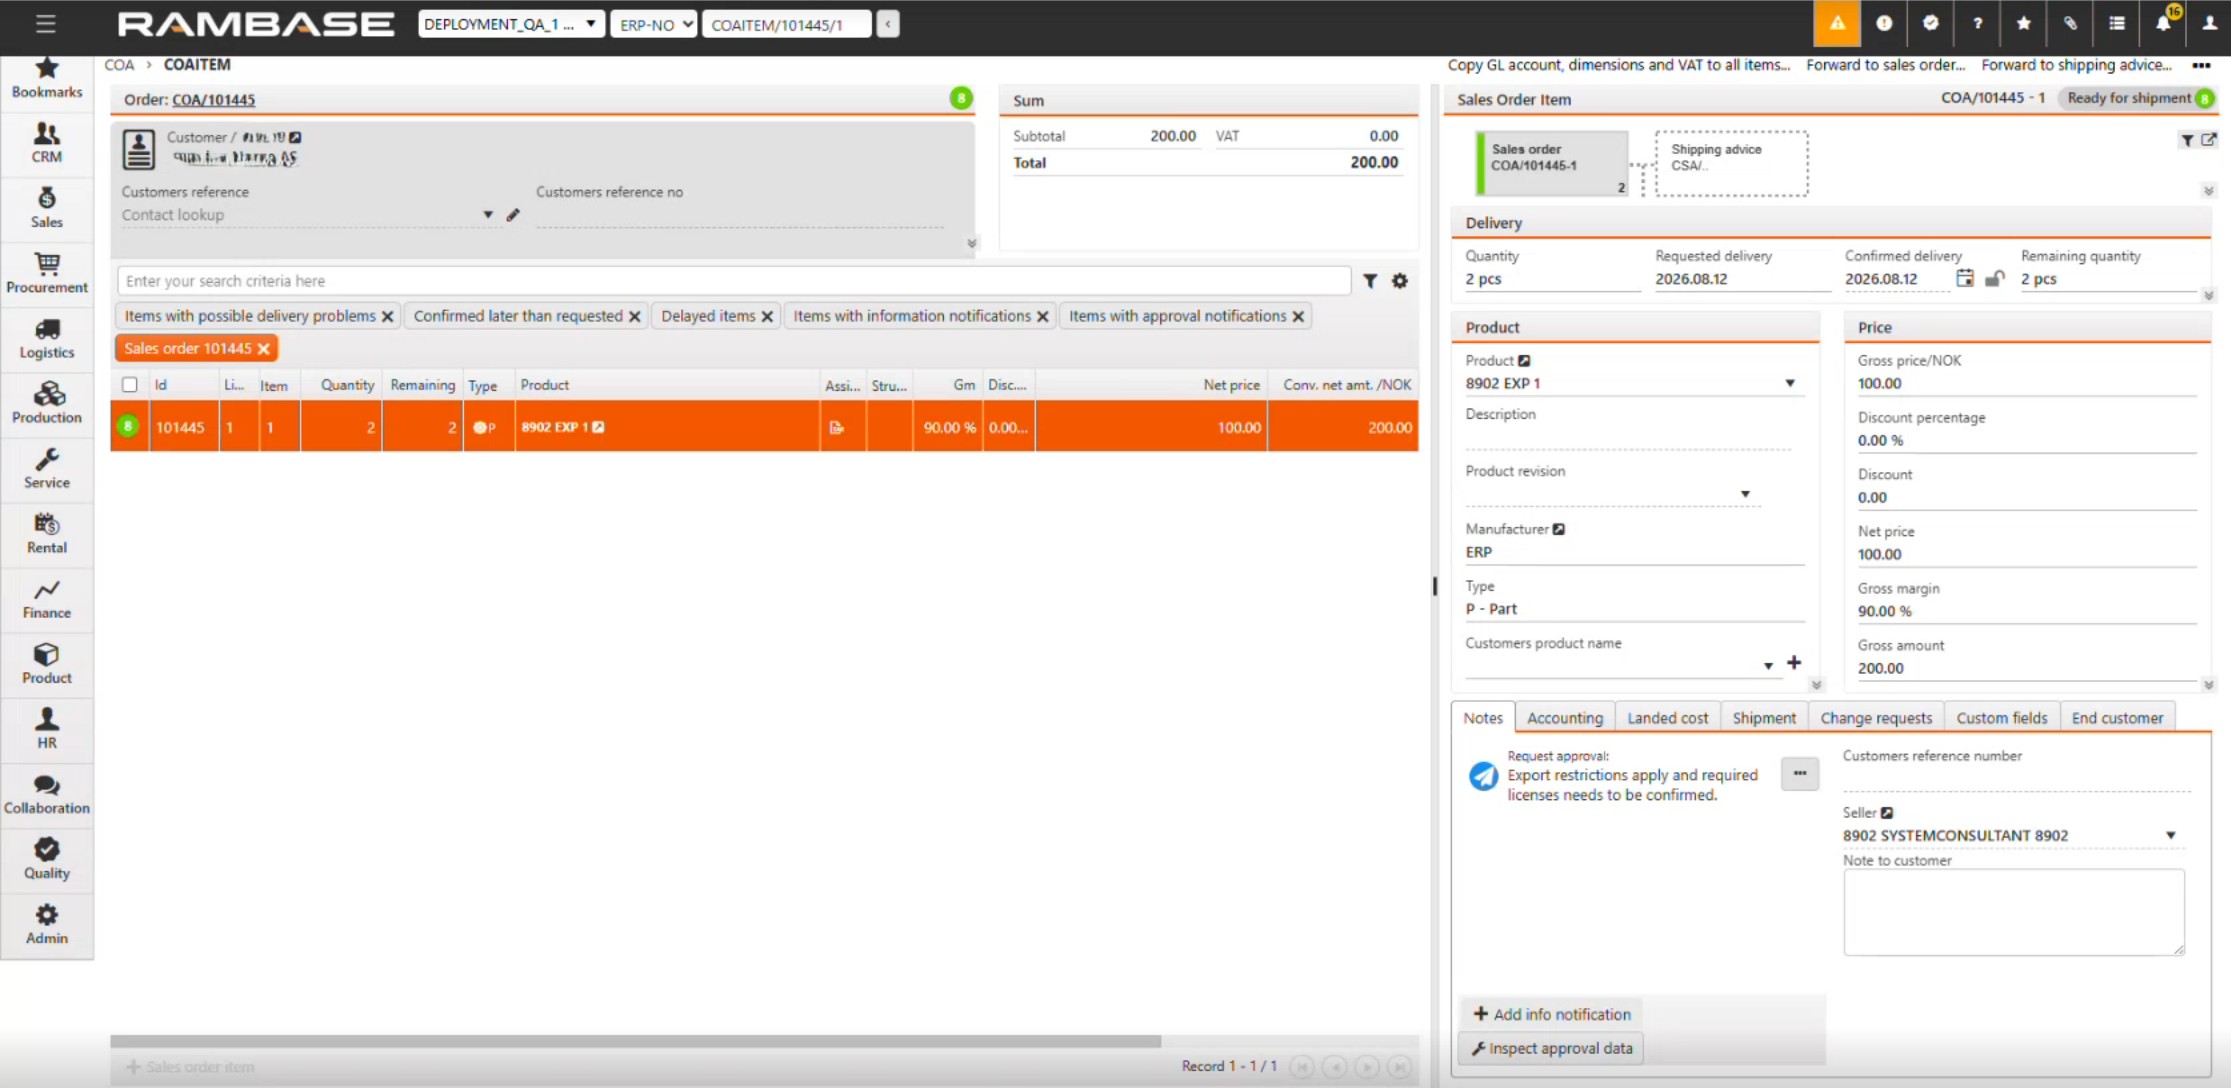2231x1088 pixels.
Task: Open the Rental module
Action: click(47, 533)
